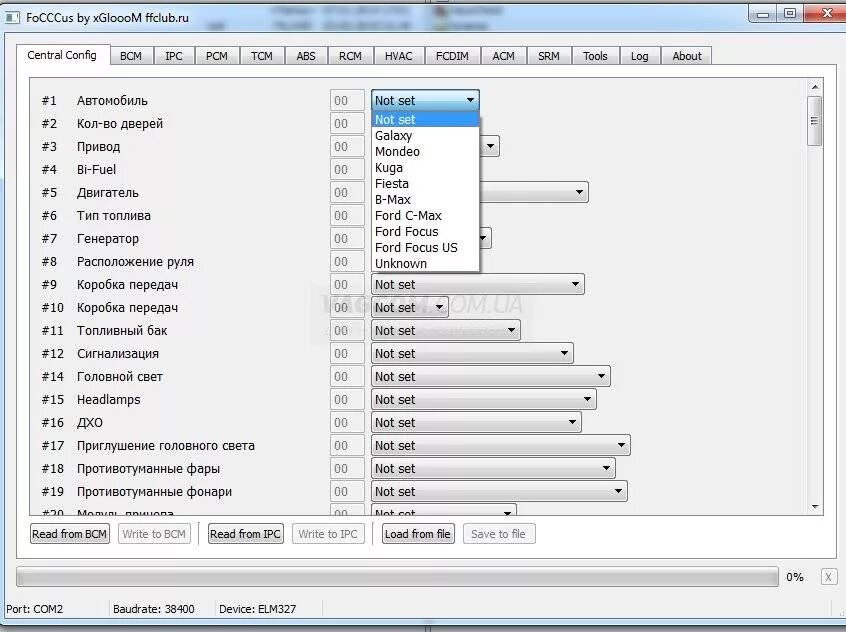Switch to the HVAC tab
The height and width of the screenshot is (632, 846).
(x=399, y=56)
